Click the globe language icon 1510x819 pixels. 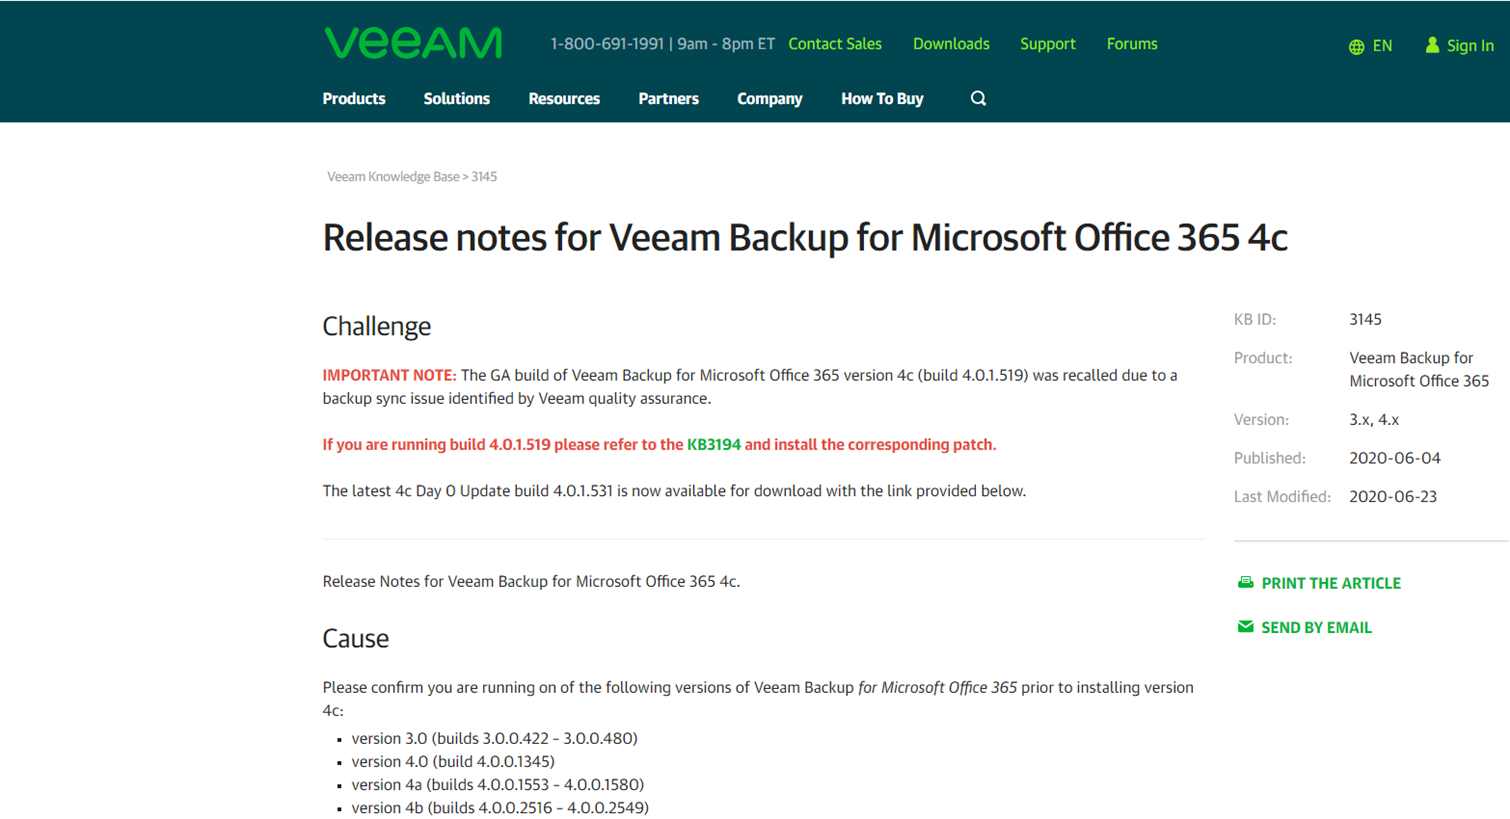click(x=1356, y=47)
